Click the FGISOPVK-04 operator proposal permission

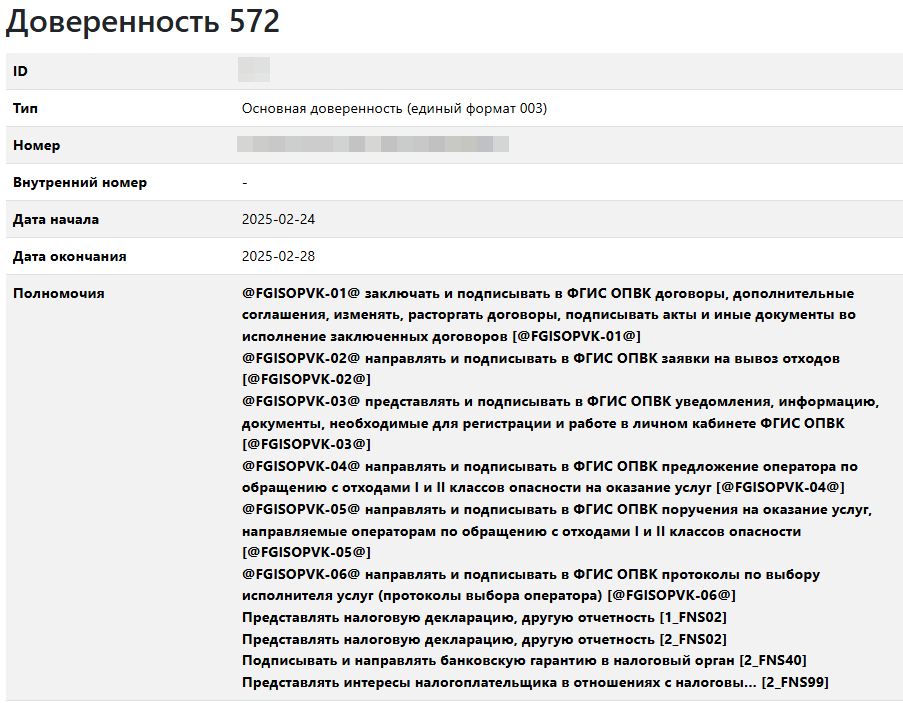coord(548,476)
